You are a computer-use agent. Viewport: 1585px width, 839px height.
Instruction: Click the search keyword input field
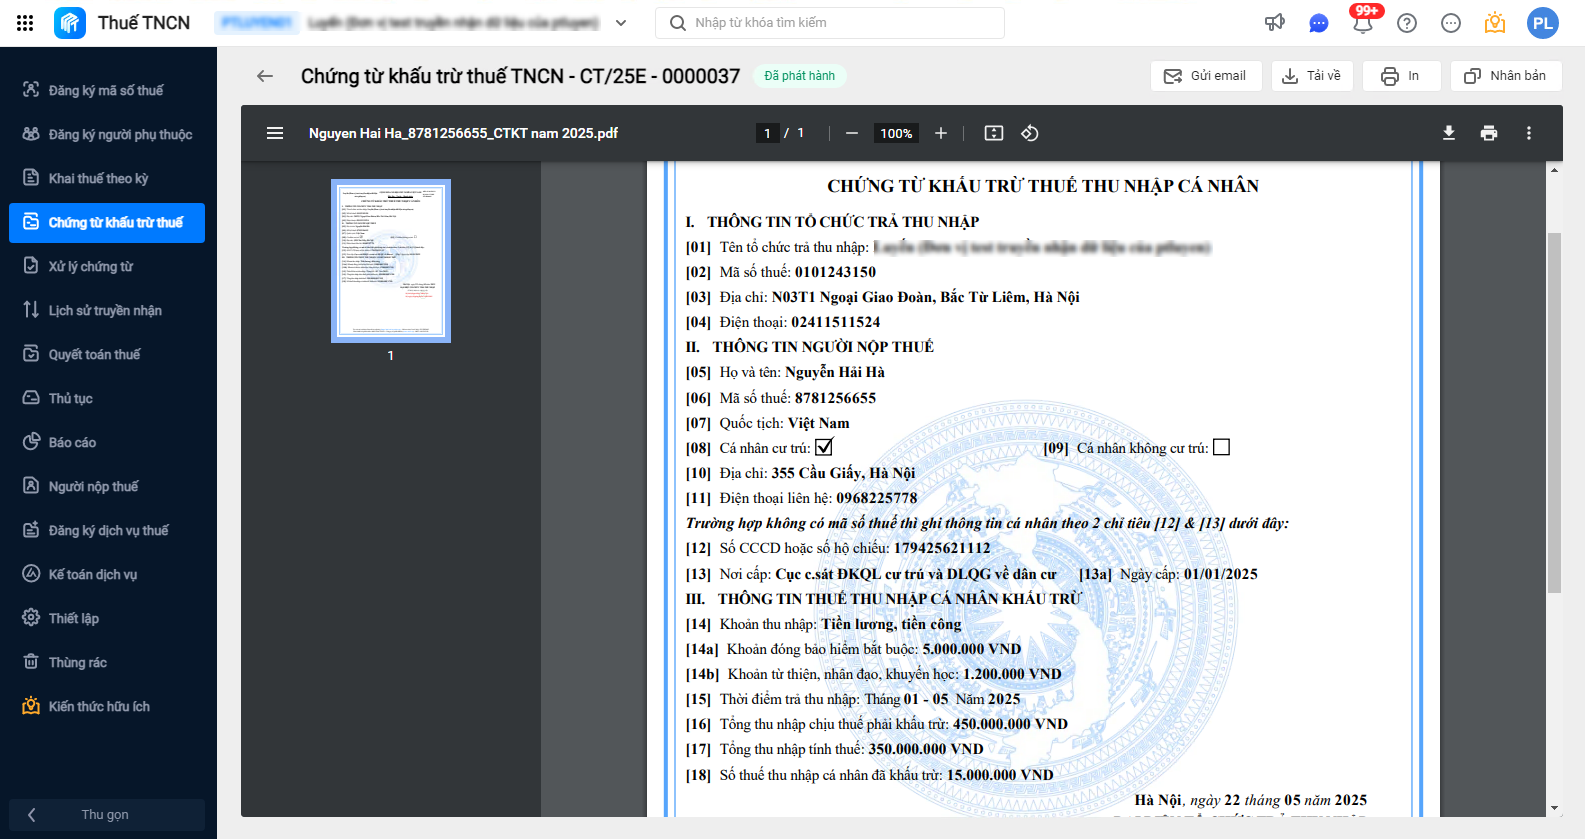point(830,23)
